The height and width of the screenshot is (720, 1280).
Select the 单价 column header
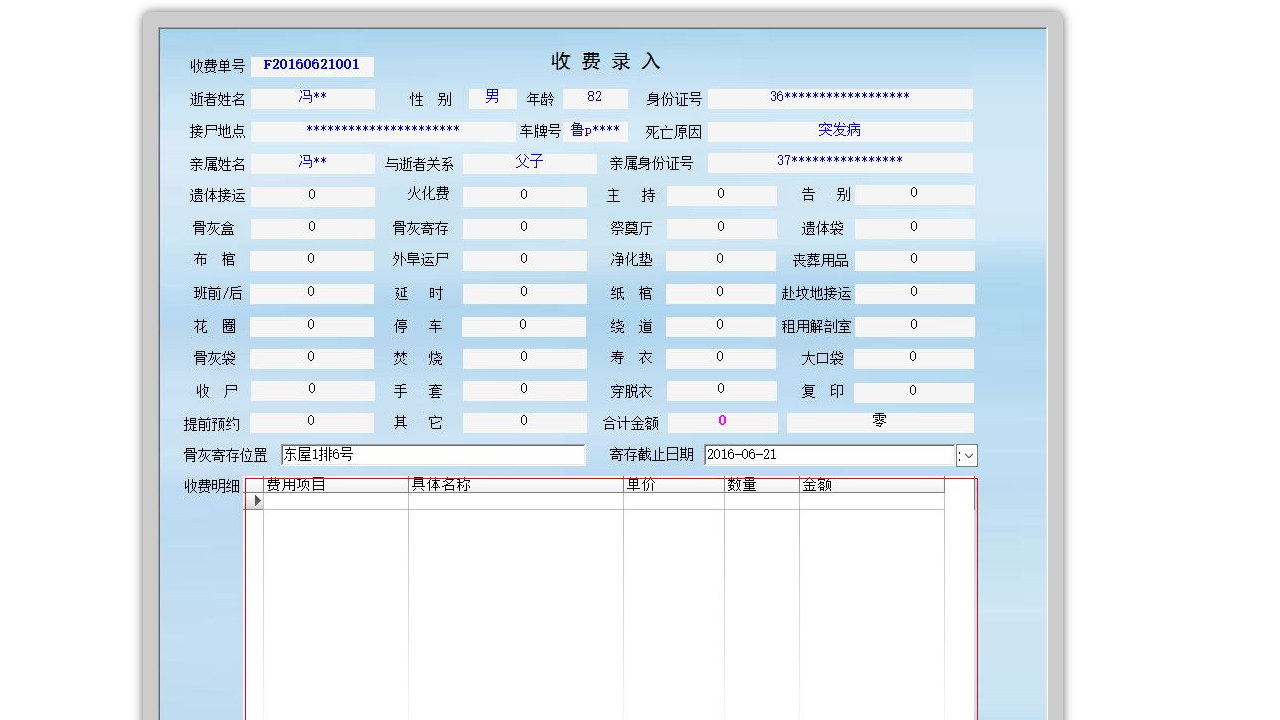click(x=670, y=485)
